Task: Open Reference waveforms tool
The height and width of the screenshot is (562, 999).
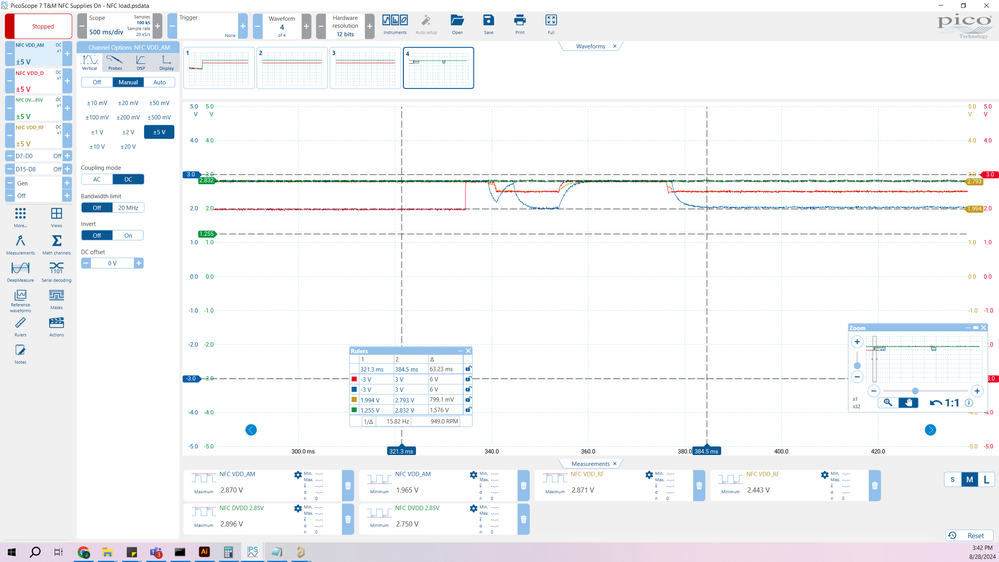Action: pyautogui.click(x=20, y=295)
